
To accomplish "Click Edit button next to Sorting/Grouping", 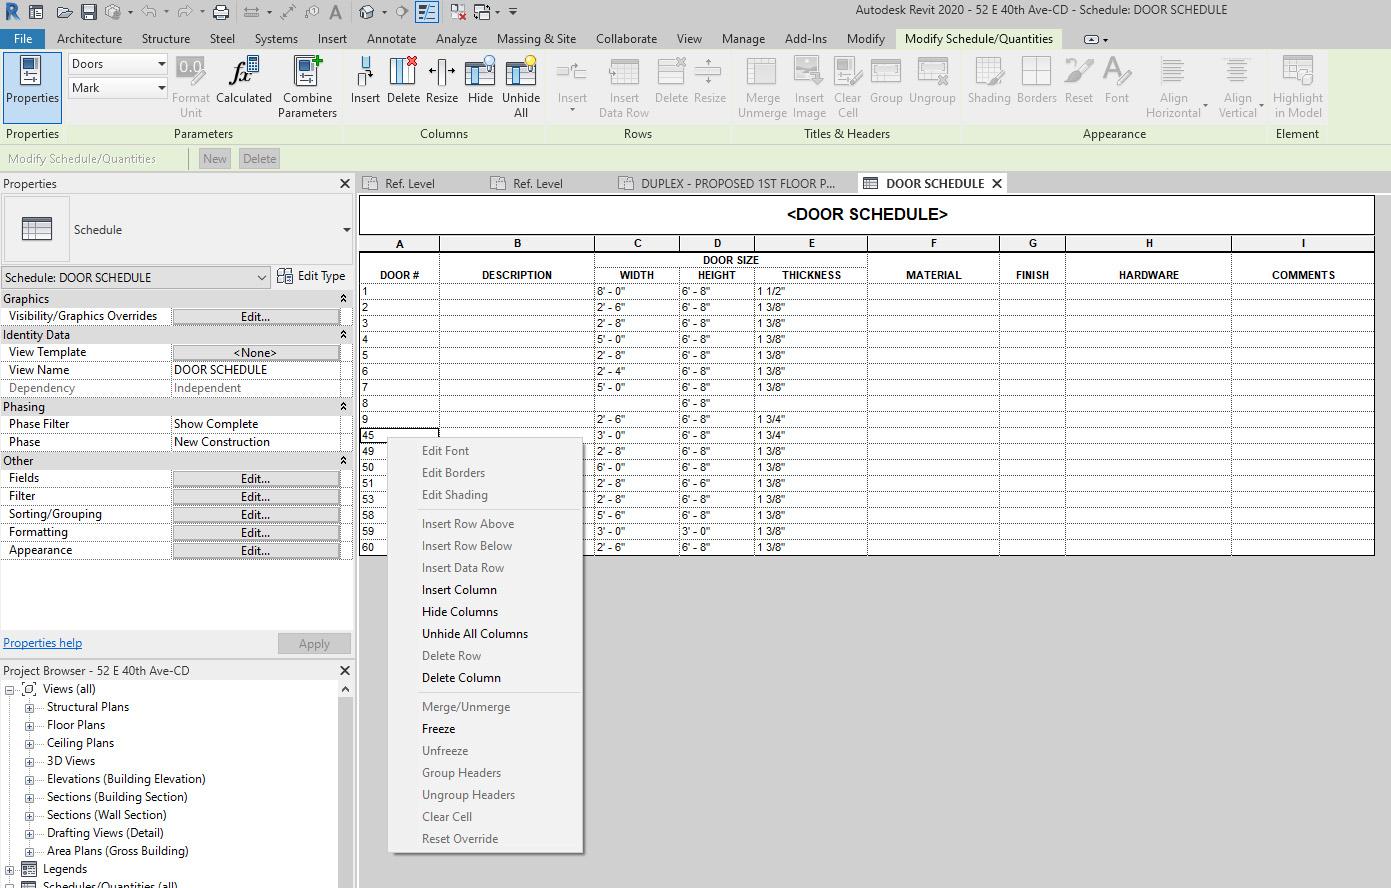I will click(x=255, y=515).
